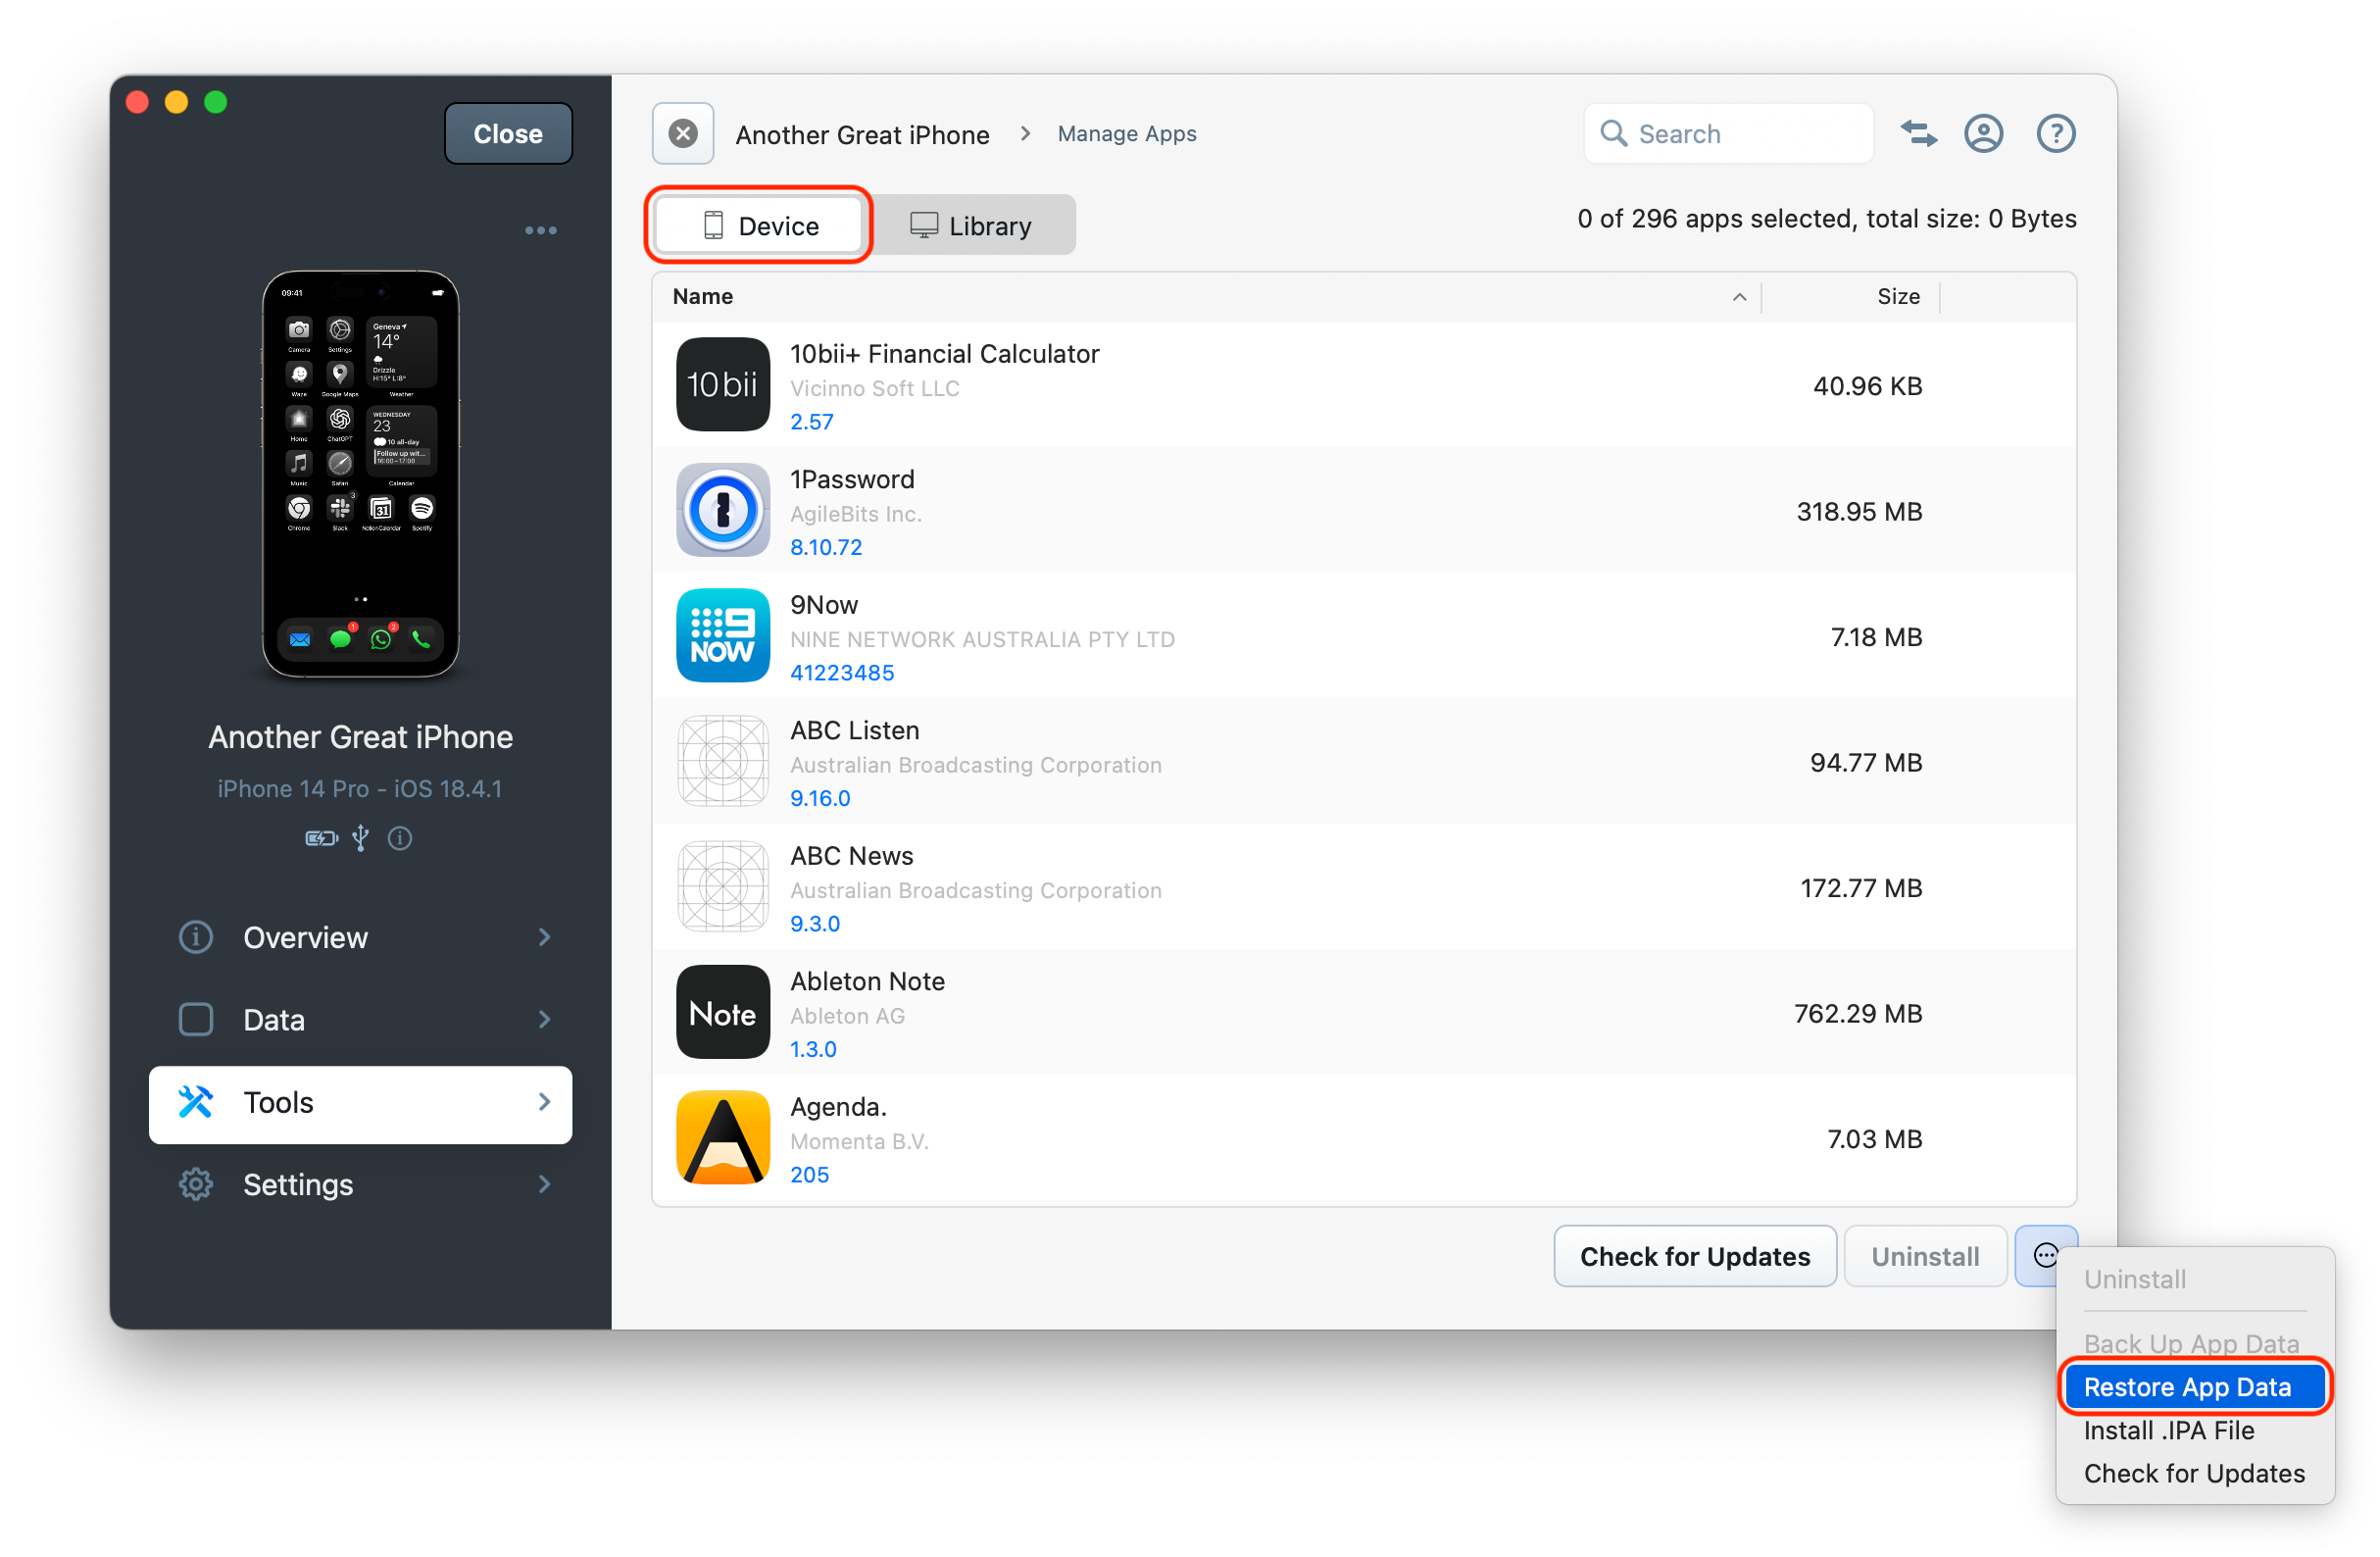Click the 318.95 MB size value

[x=1859, y=512]
